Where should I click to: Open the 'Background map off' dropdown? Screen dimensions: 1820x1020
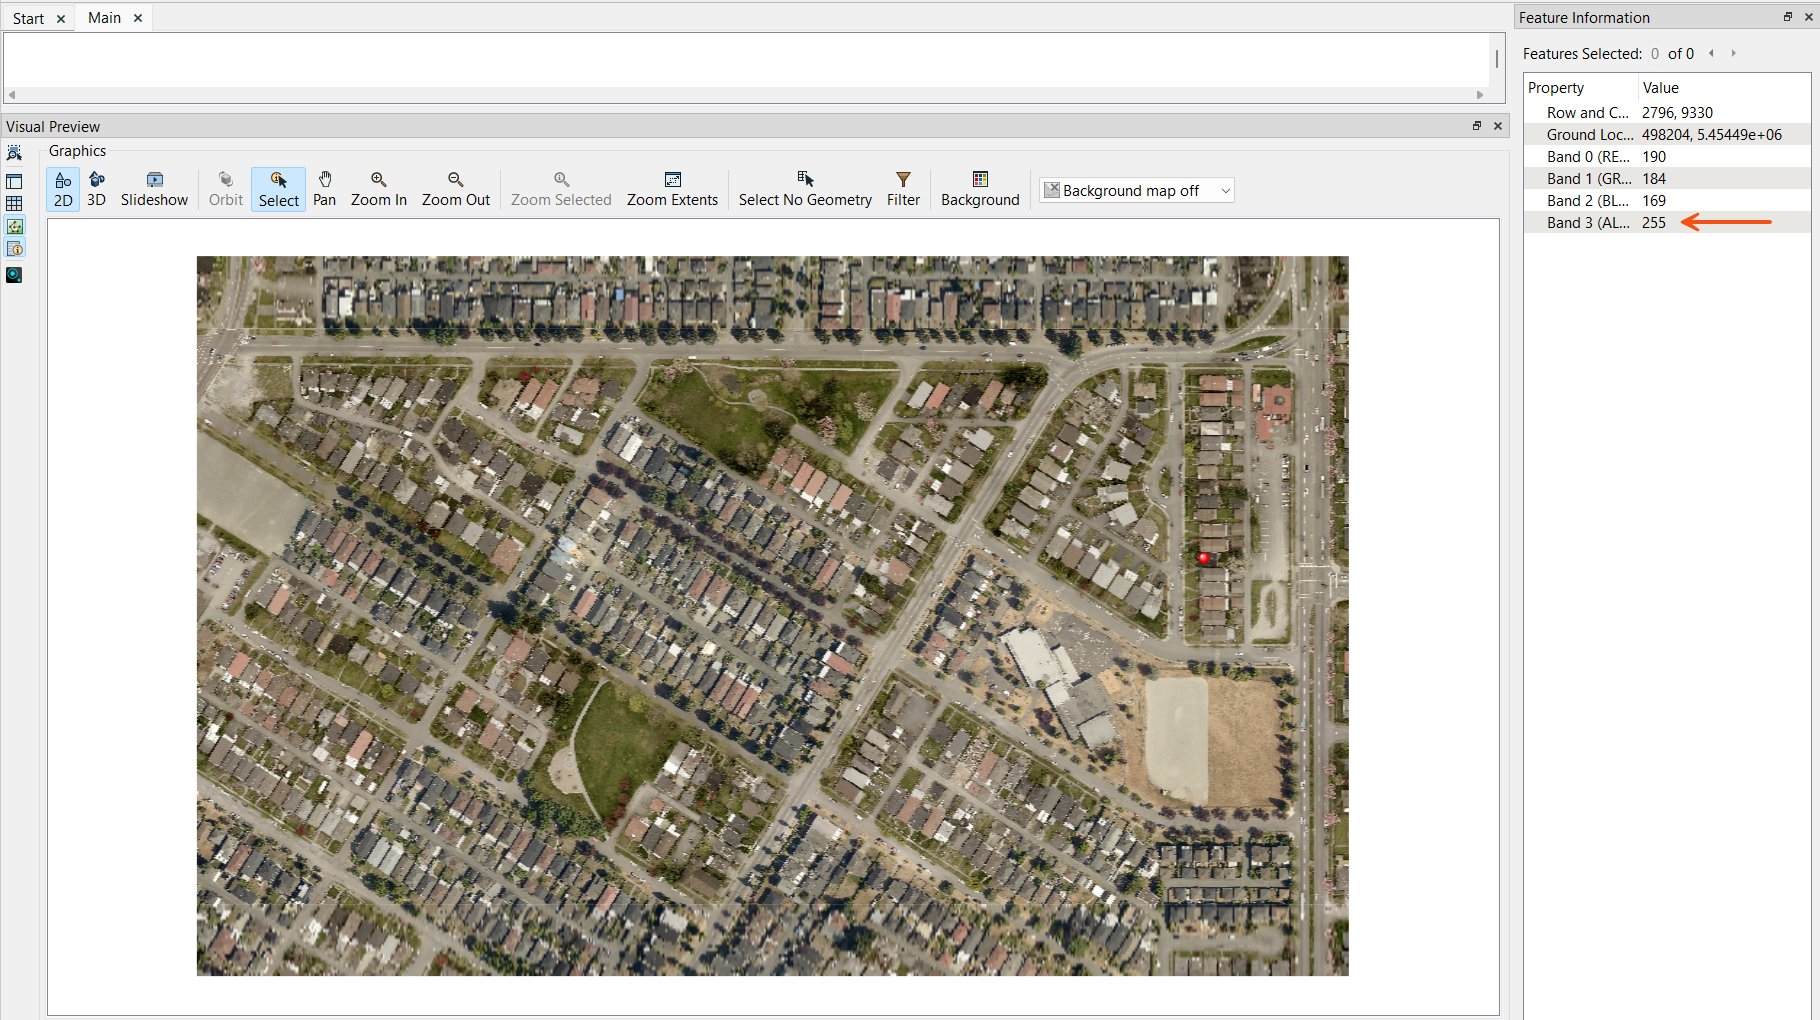pos(1137,190)
